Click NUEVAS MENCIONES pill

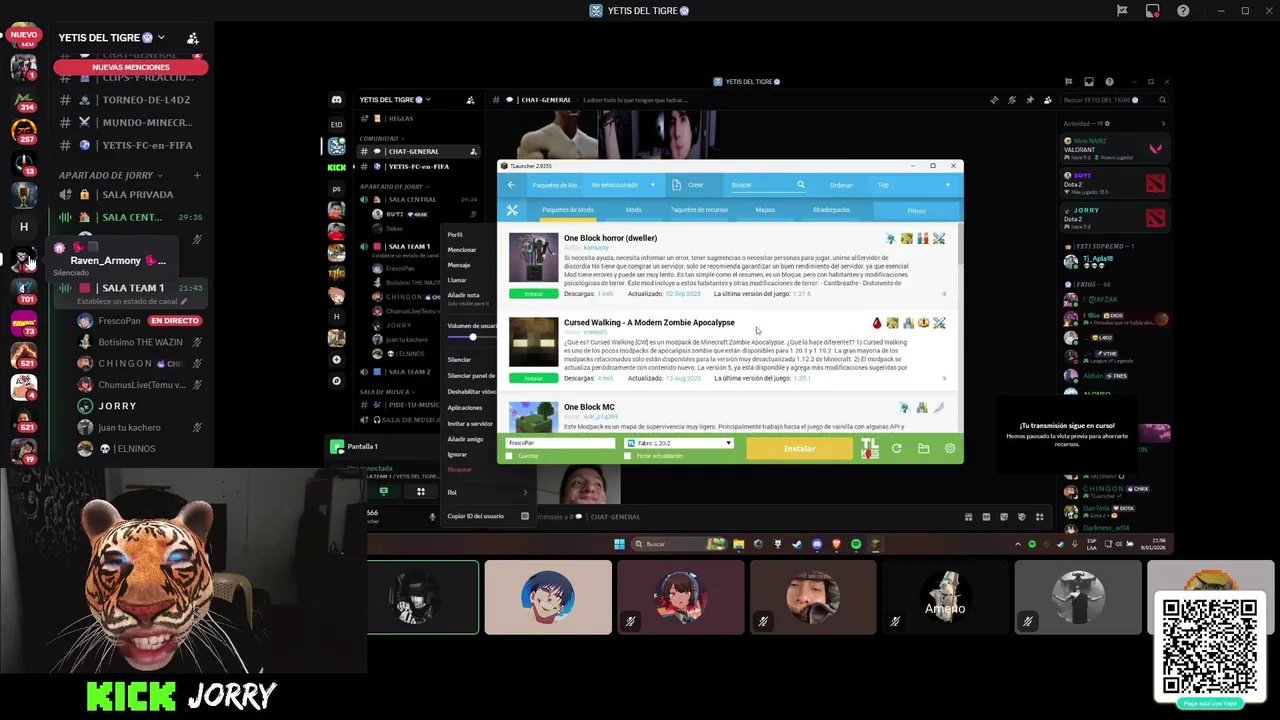point(130,67)
